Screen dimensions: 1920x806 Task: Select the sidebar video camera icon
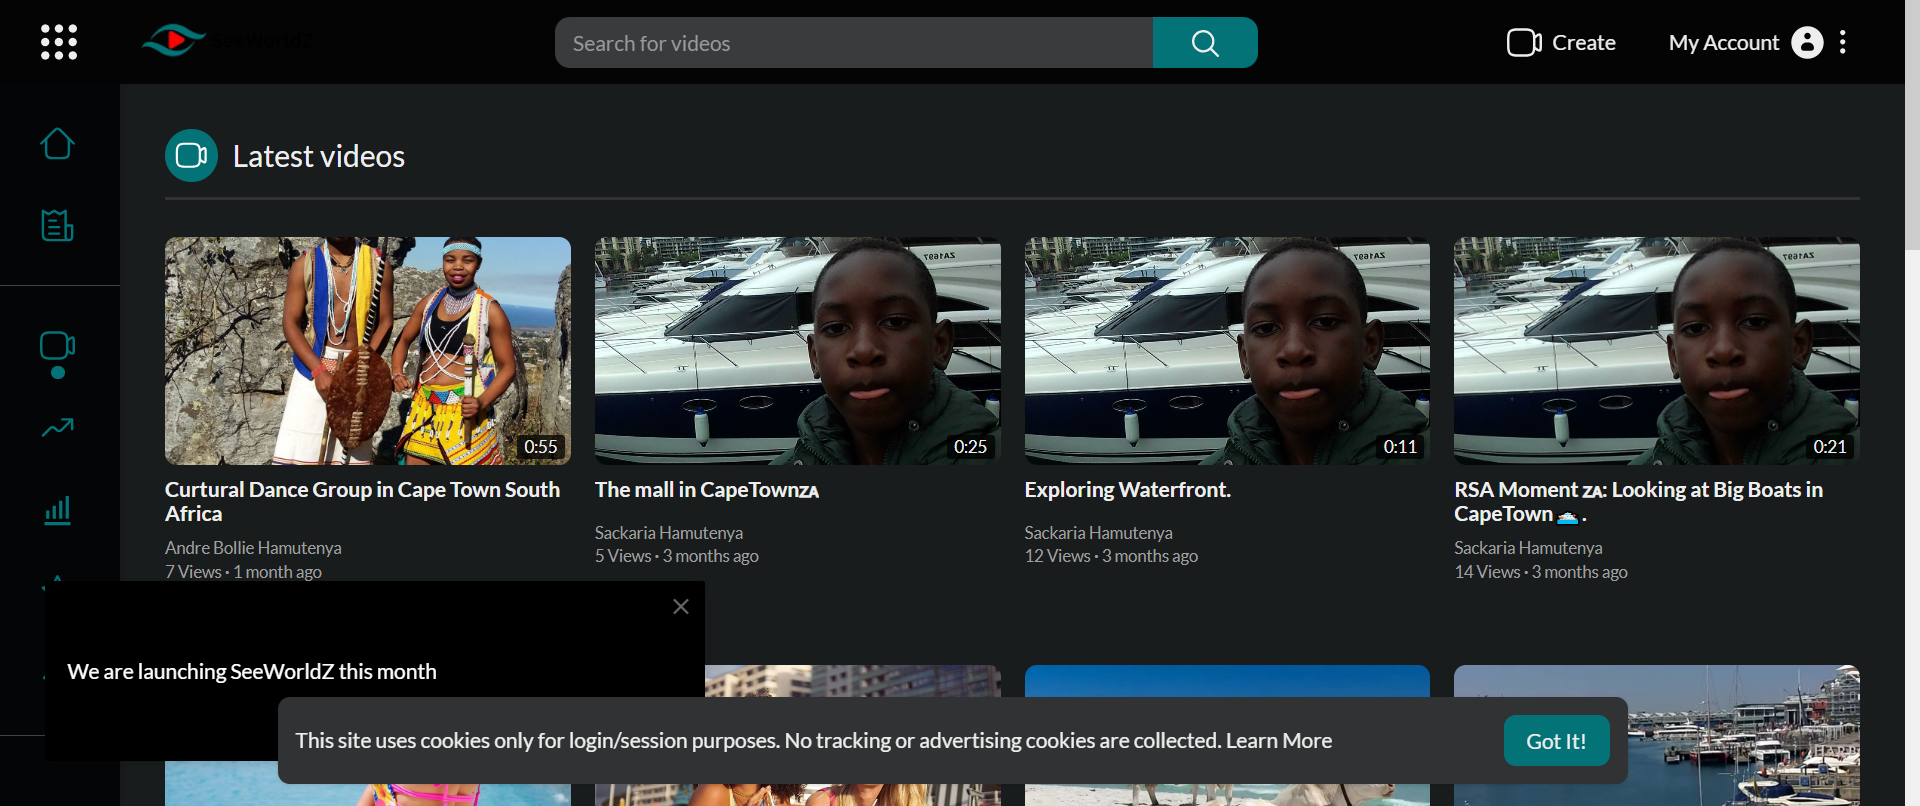point(57,347)
